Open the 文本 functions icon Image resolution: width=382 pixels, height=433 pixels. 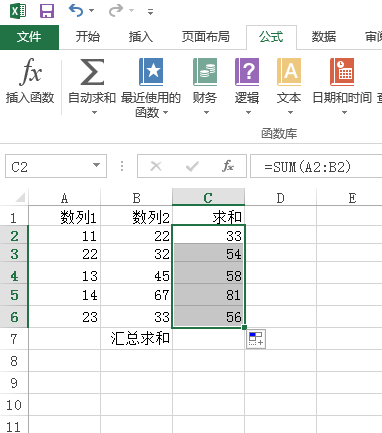pyautogui.click(x=289, y=72)
